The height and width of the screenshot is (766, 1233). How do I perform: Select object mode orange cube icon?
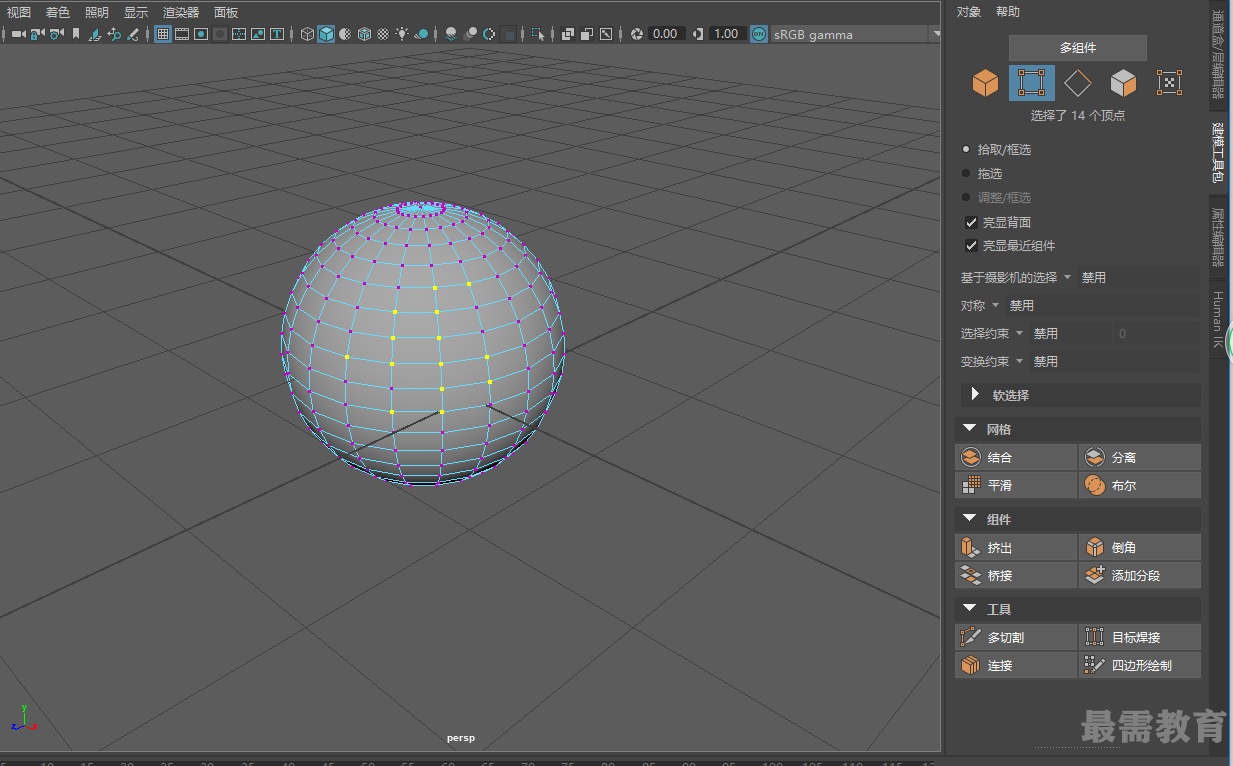tap(986, 83)
